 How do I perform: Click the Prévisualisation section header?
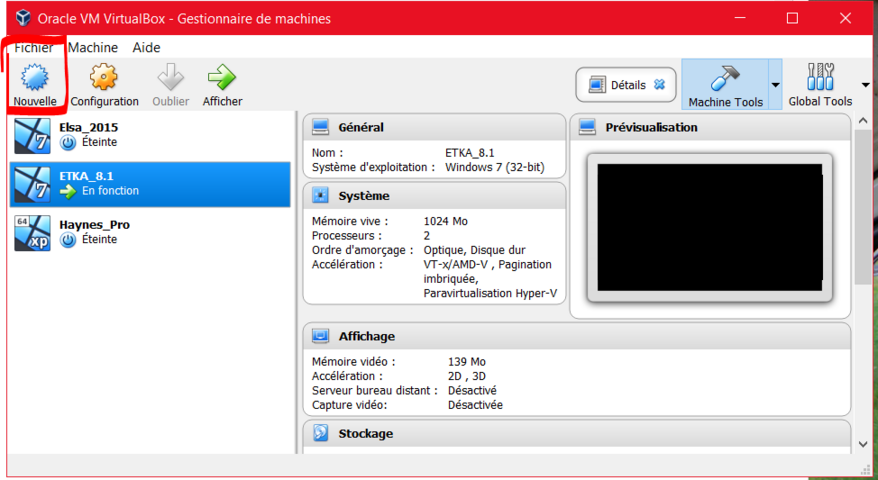click(x=710, y=127)
